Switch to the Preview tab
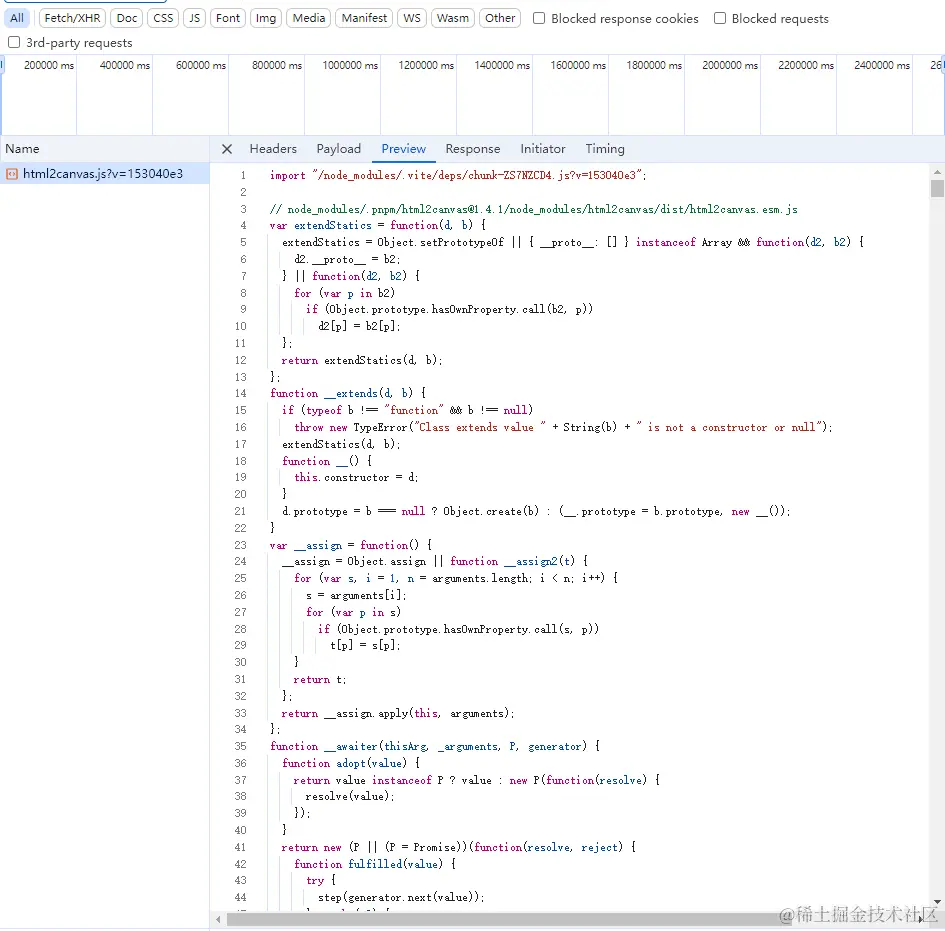 coord(403,149)
